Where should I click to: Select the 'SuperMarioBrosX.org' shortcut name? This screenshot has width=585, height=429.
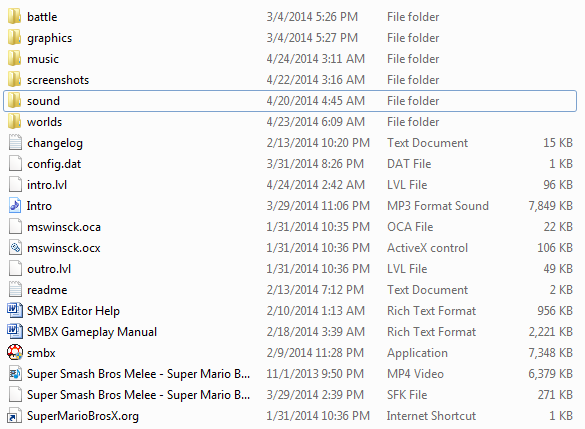(x=83, y=416)
